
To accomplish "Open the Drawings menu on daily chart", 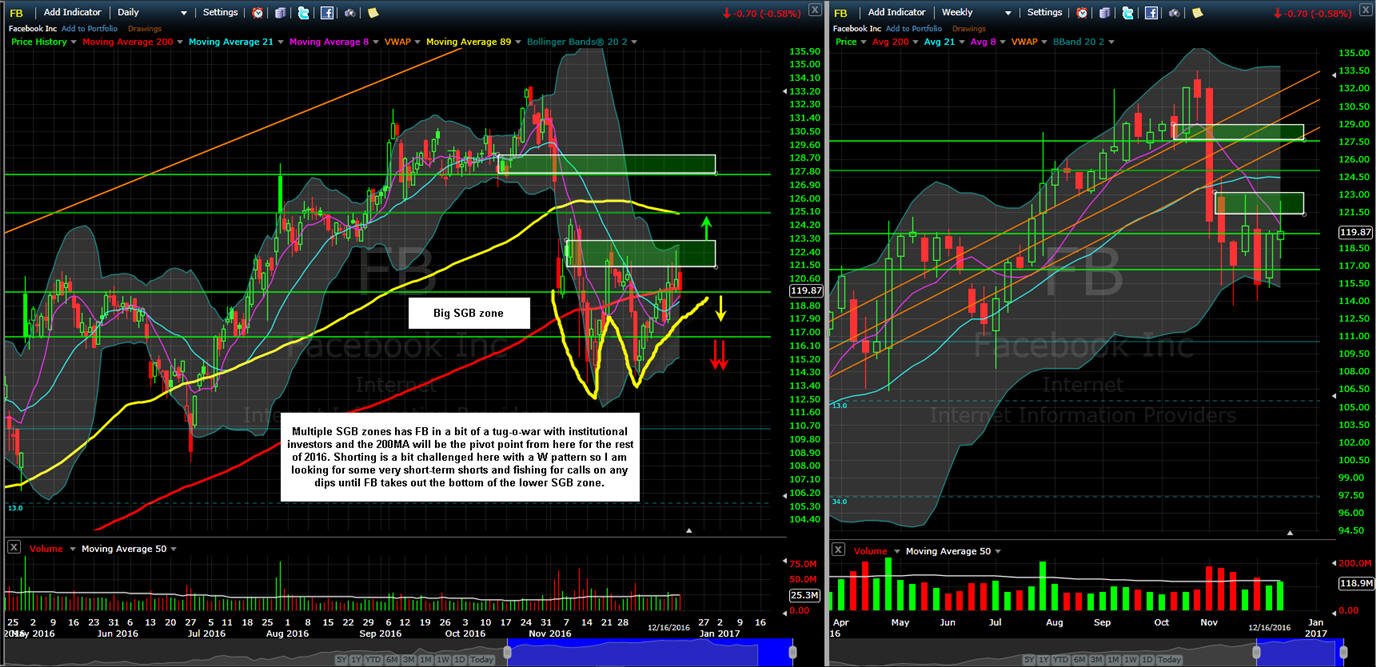I will (144, 29).
